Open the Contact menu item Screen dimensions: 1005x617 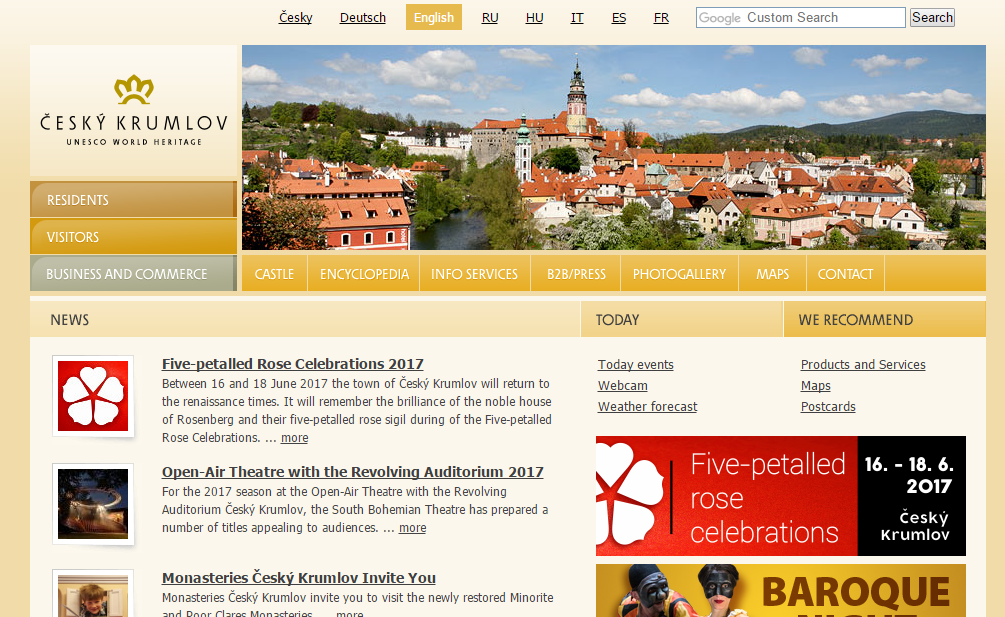(x=845, y=274)
